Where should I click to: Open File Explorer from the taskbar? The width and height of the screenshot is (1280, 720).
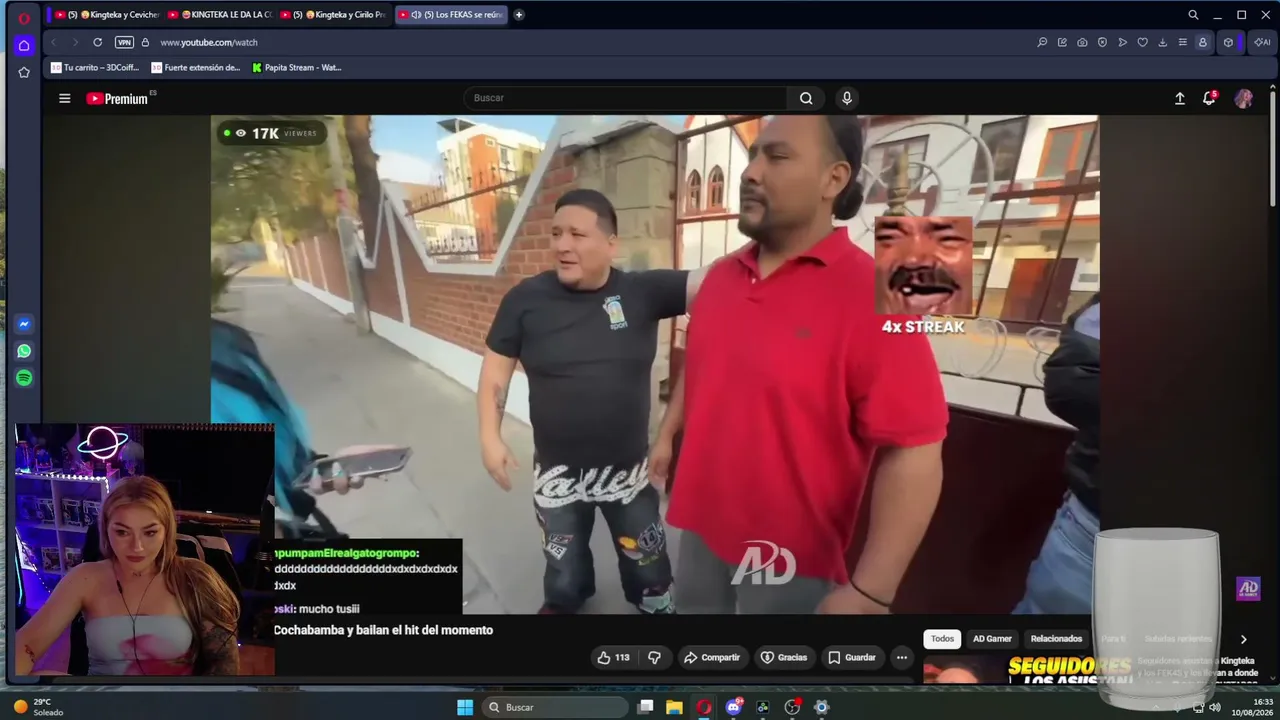click(675, 707)
